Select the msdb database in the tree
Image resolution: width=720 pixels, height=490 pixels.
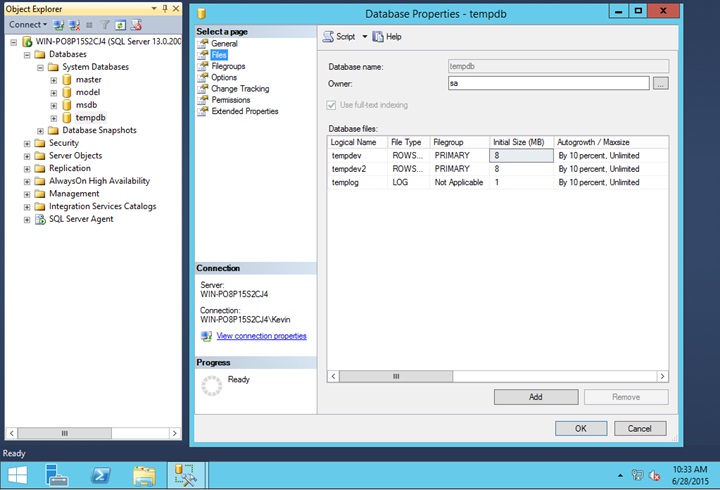click(x=86, y=105)
